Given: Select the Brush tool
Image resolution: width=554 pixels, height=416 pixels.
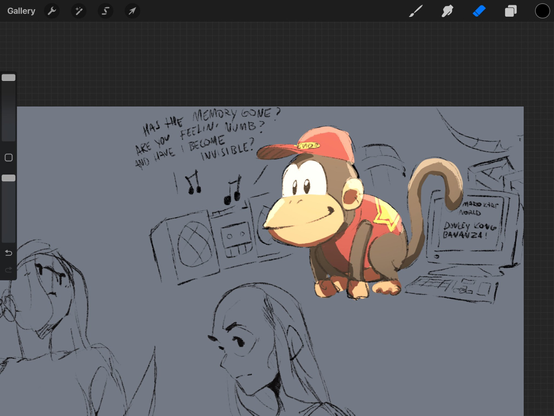Looking at the screenshot, I should coord(416,11).
